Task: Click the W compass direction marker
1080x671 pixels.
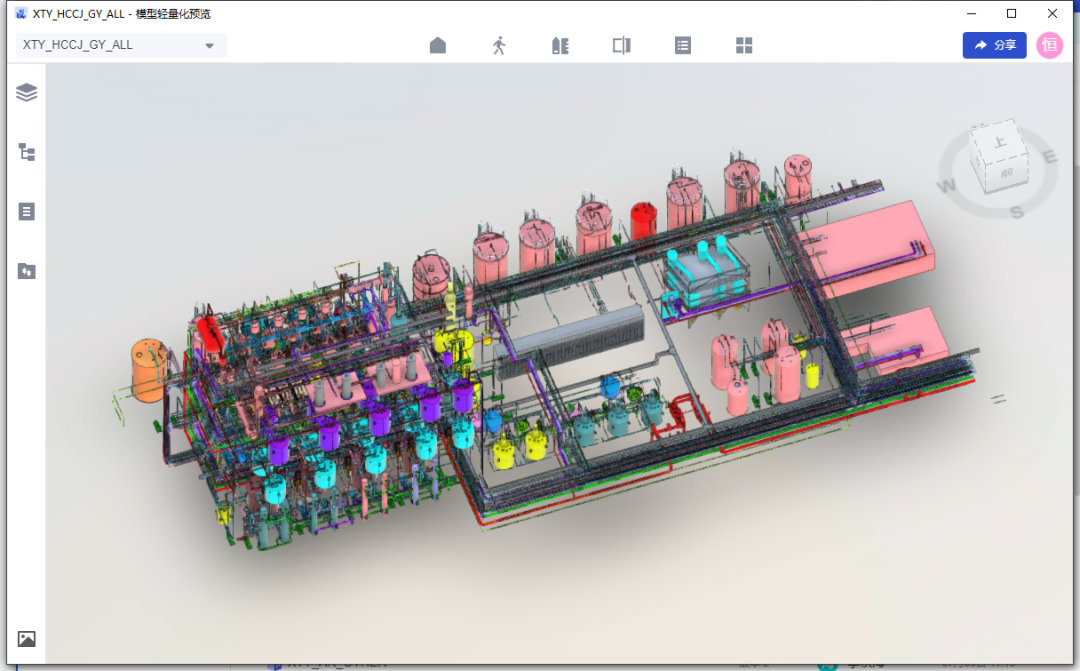Action: [946, 186]
